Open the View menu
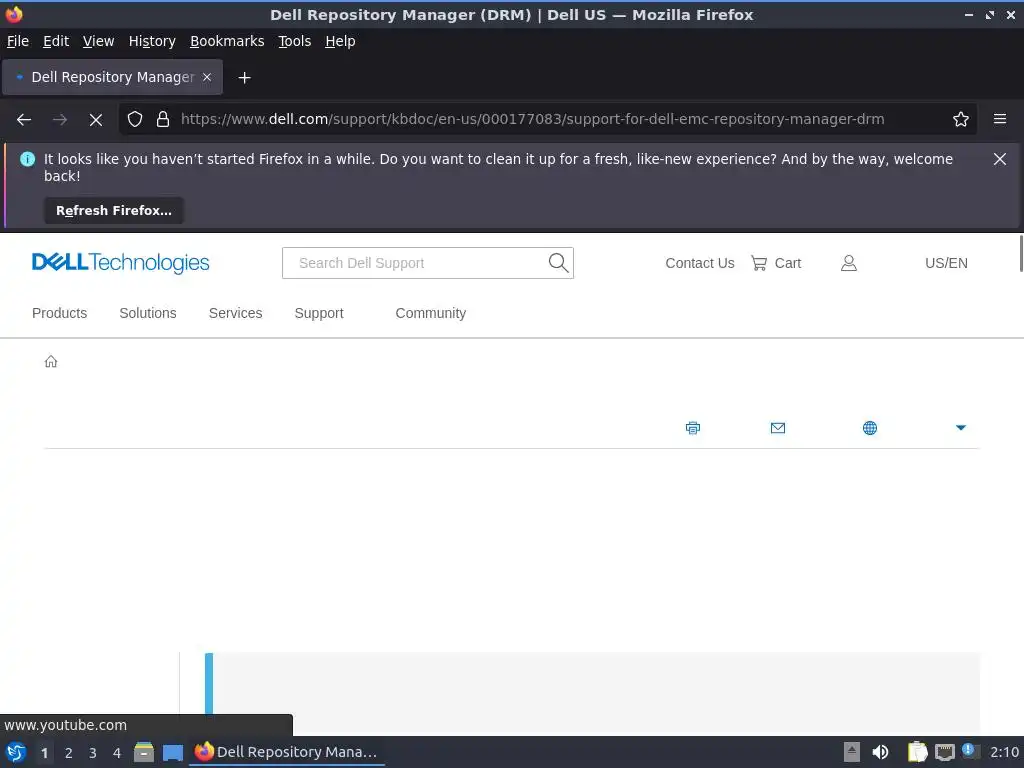The image size is (1024, 768). coord(98,41)
